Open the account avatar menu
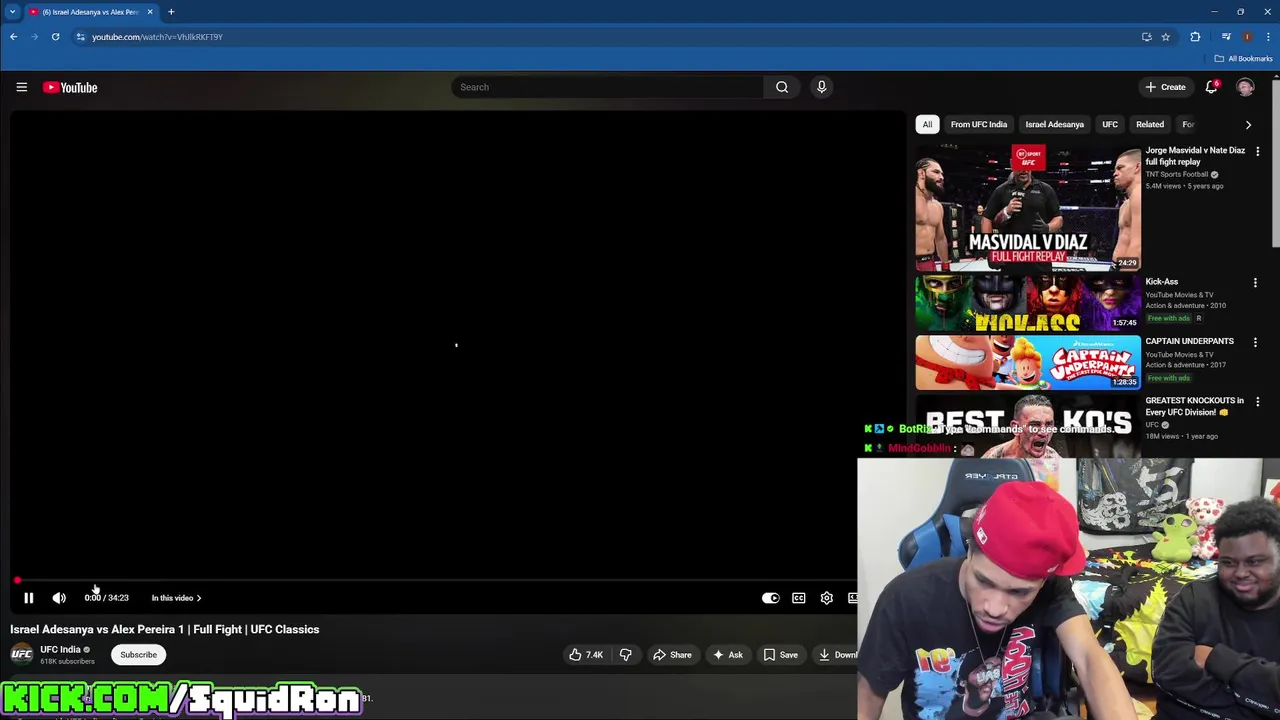This screenshot has height=720, width=1280. coord(1245,87)
